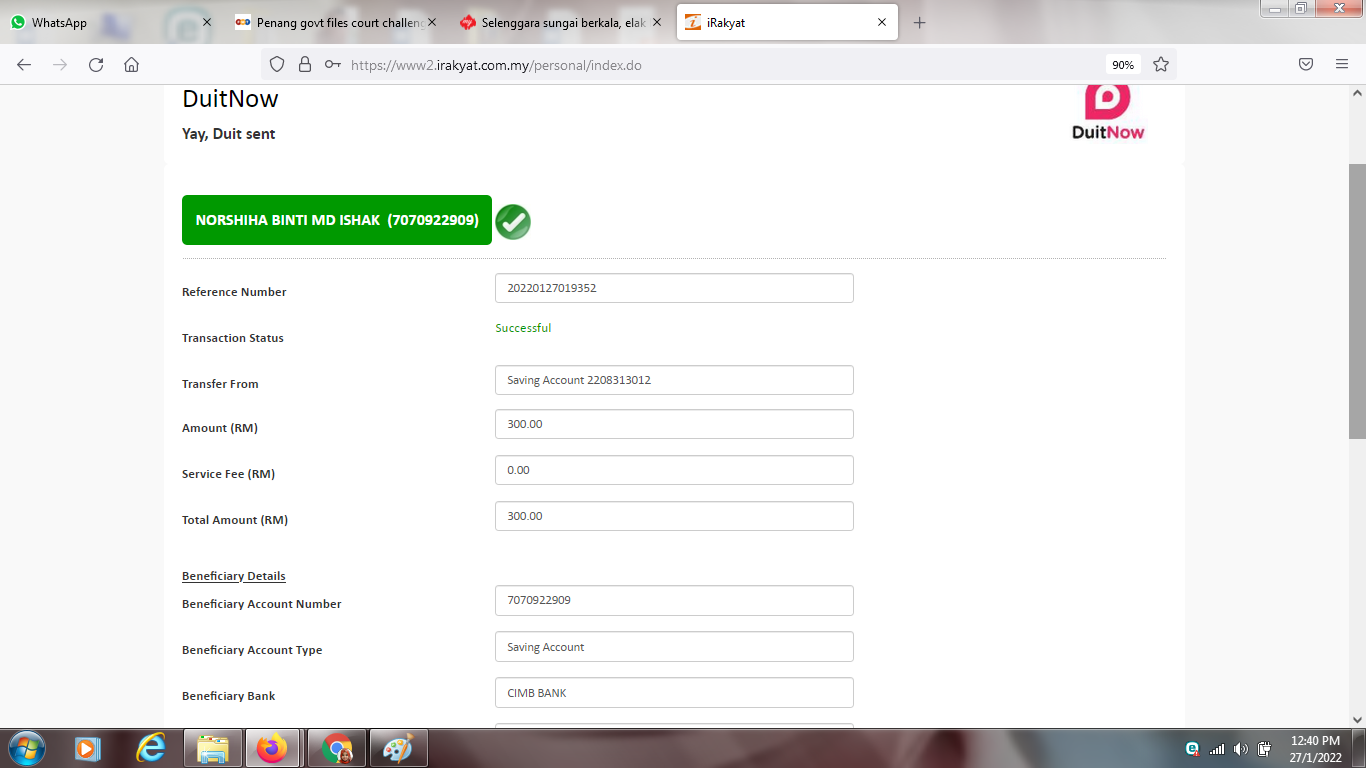Click the Beneficiary Account Type label
The width and height of the screenshot is (1366, 768).
[252, 650]
